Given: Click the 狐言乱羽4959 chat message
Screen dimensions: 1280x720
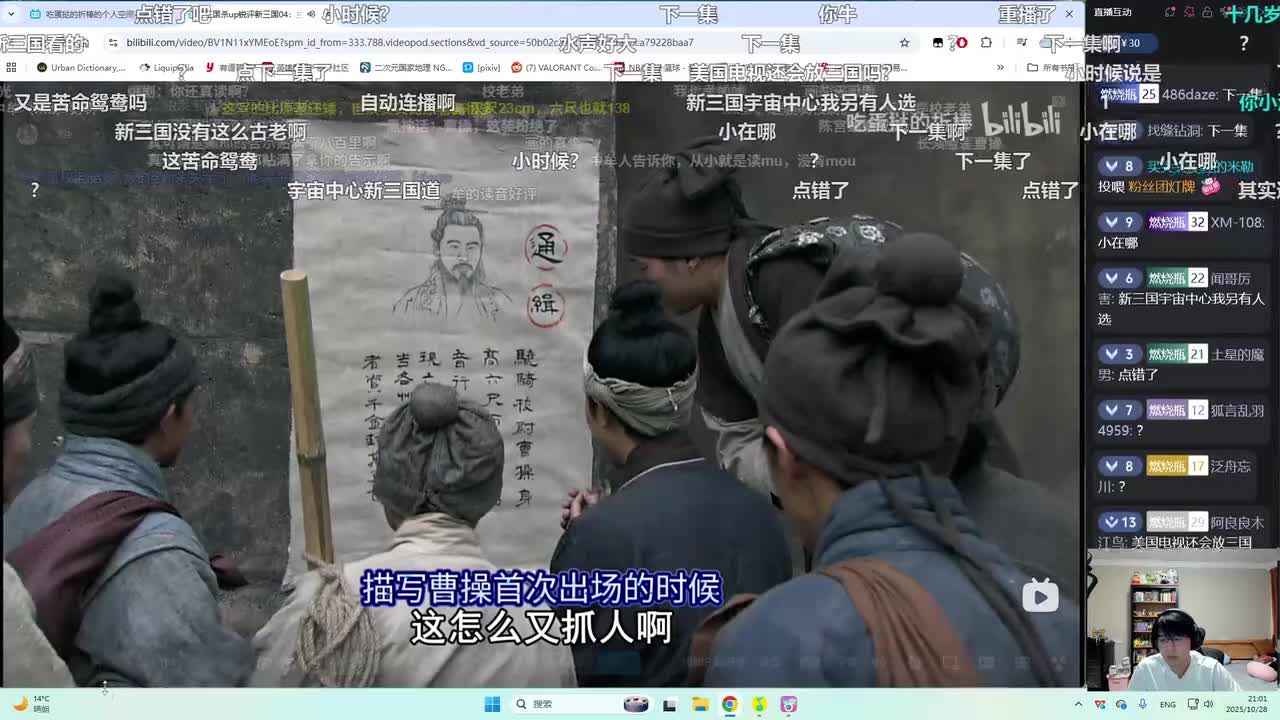Looking at the screenshot, I should tap(1183, 420).
